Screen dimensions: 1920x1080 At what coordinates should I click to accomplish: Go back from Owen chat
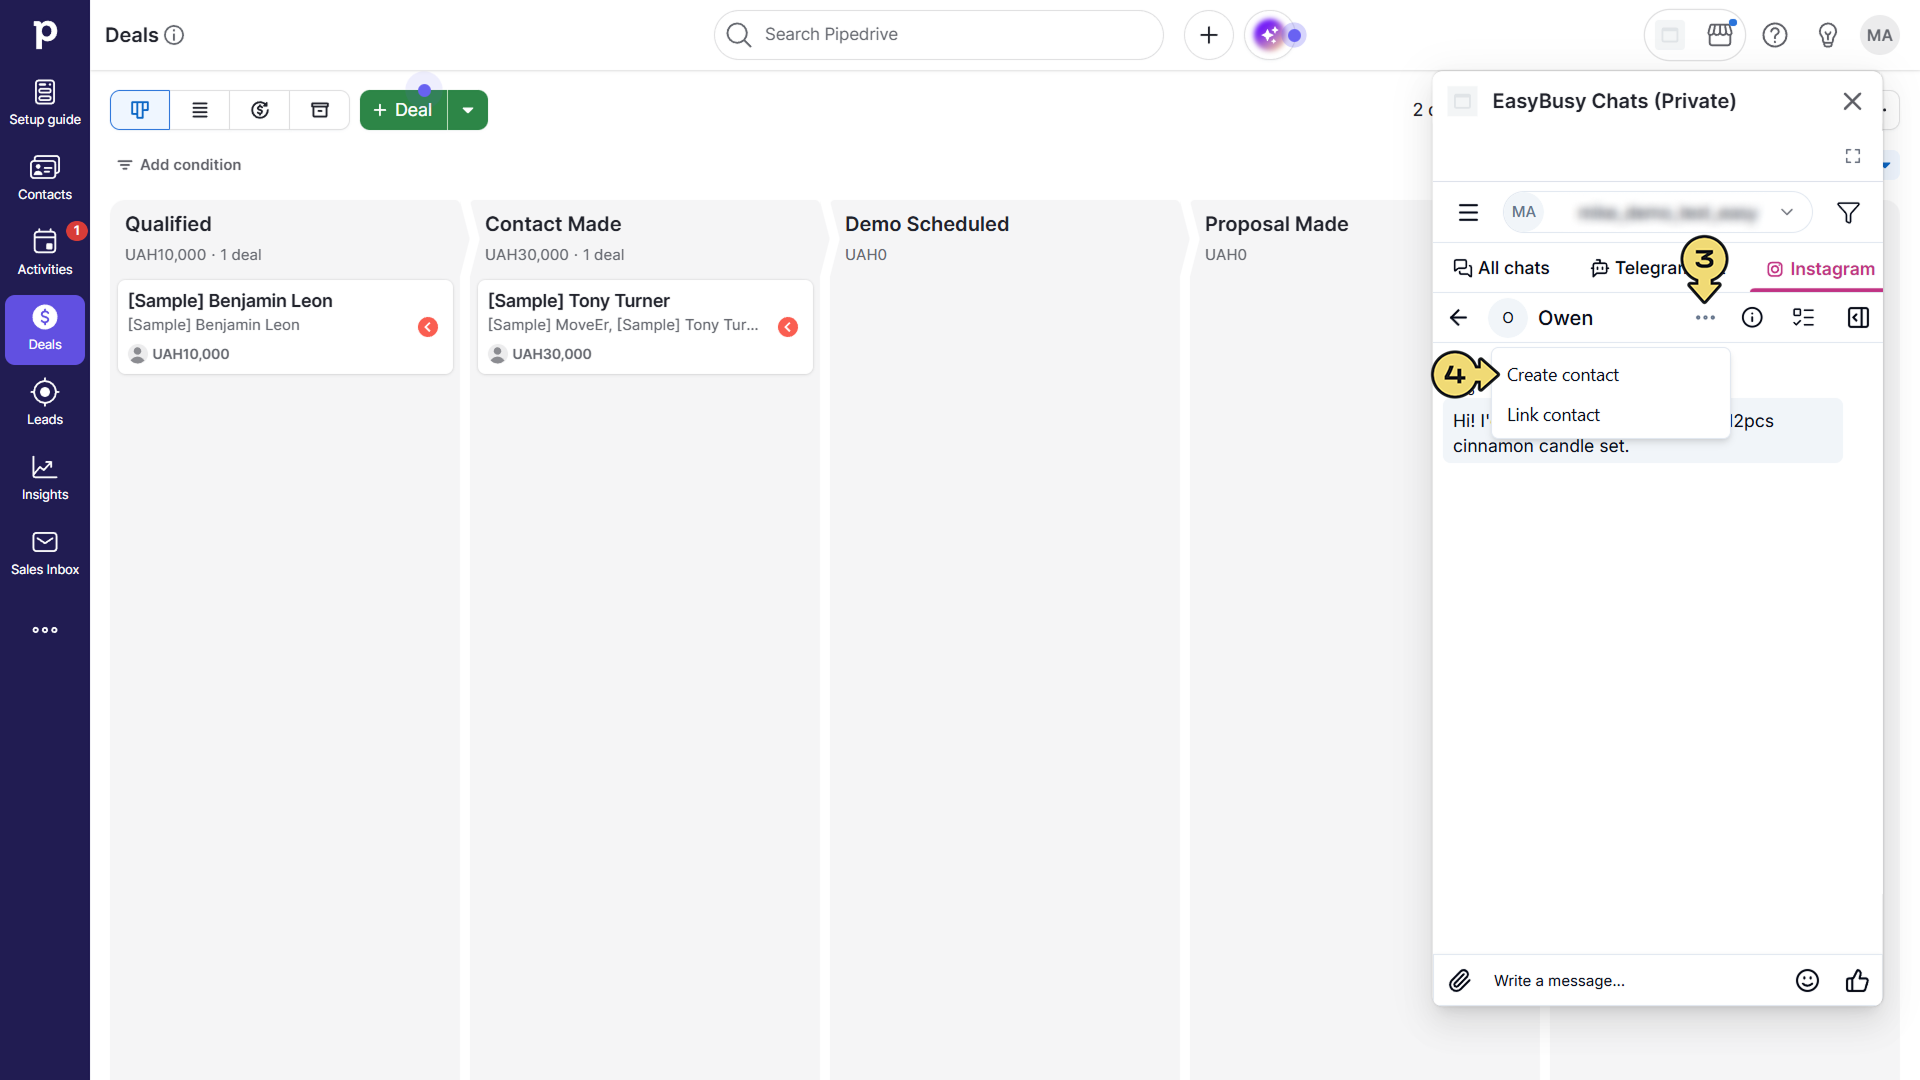pos(1458,318)
